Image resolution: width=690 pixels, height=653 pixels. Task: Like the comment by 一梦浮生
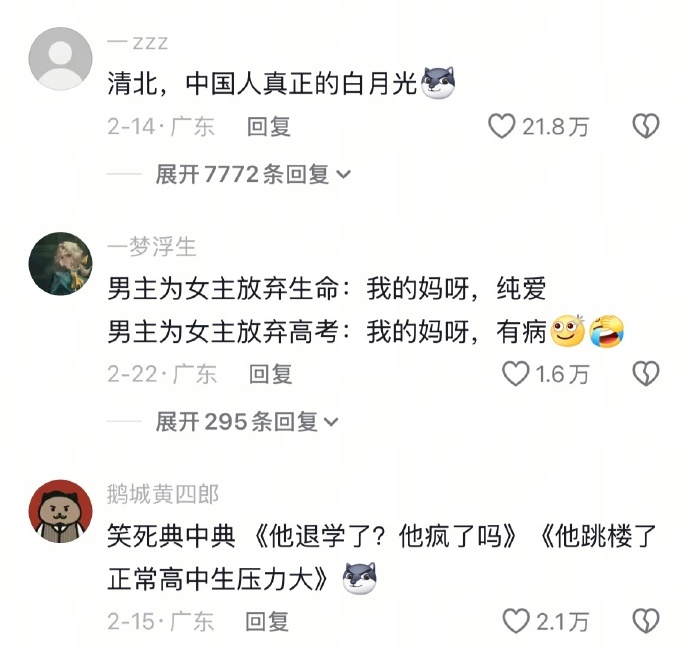(515, 374)
